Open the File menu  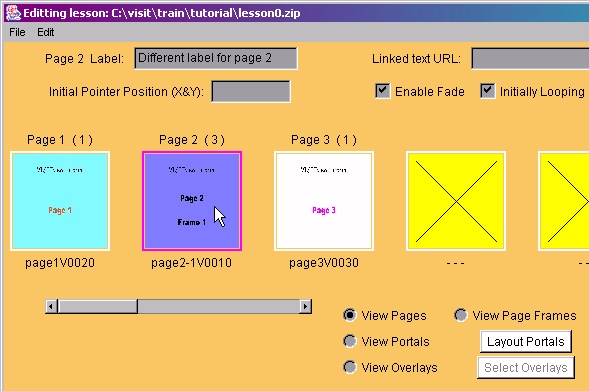click(x=17, y=32)
